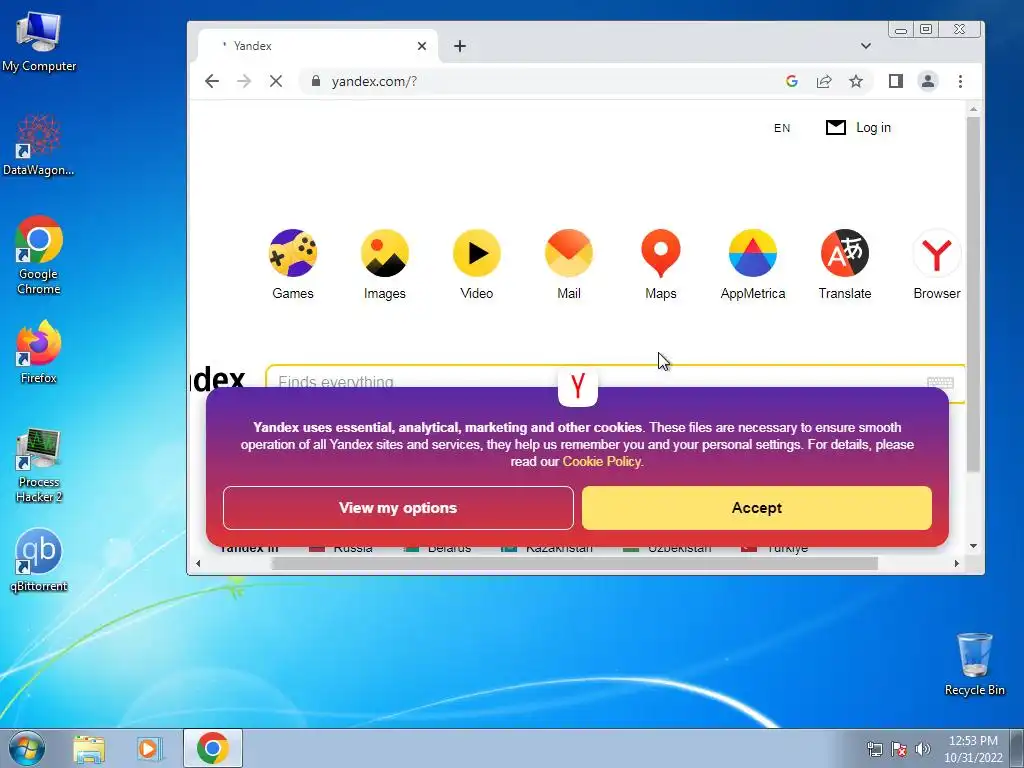Open AppMetrica service icon
1024x768 pixels.
[753, 253]
